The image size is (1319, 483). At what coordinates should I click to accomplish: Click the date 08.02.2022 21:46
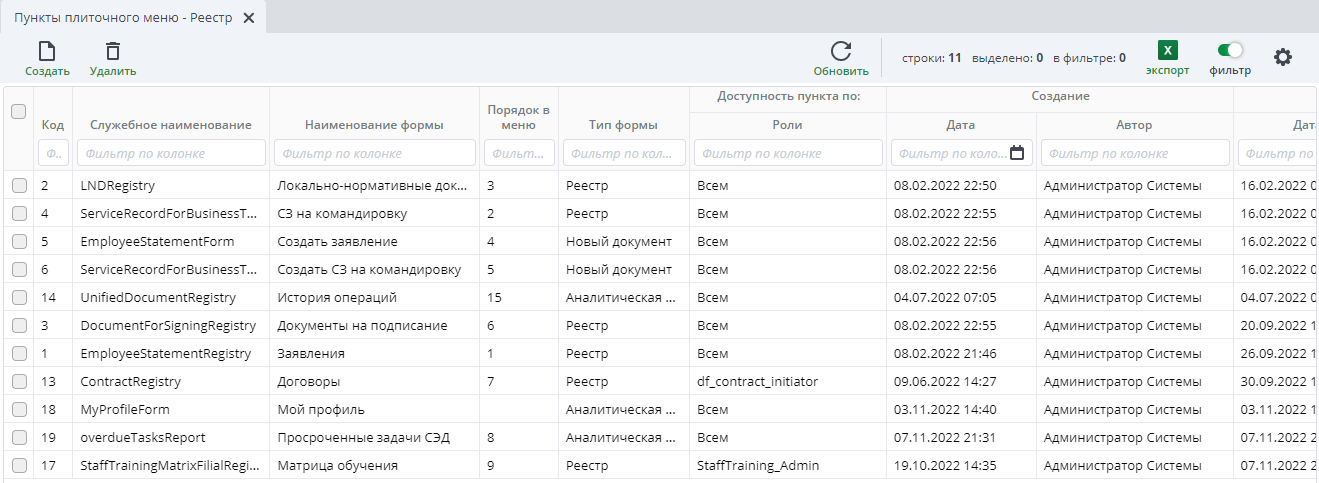pyautogui.click(x=945, y=353)
